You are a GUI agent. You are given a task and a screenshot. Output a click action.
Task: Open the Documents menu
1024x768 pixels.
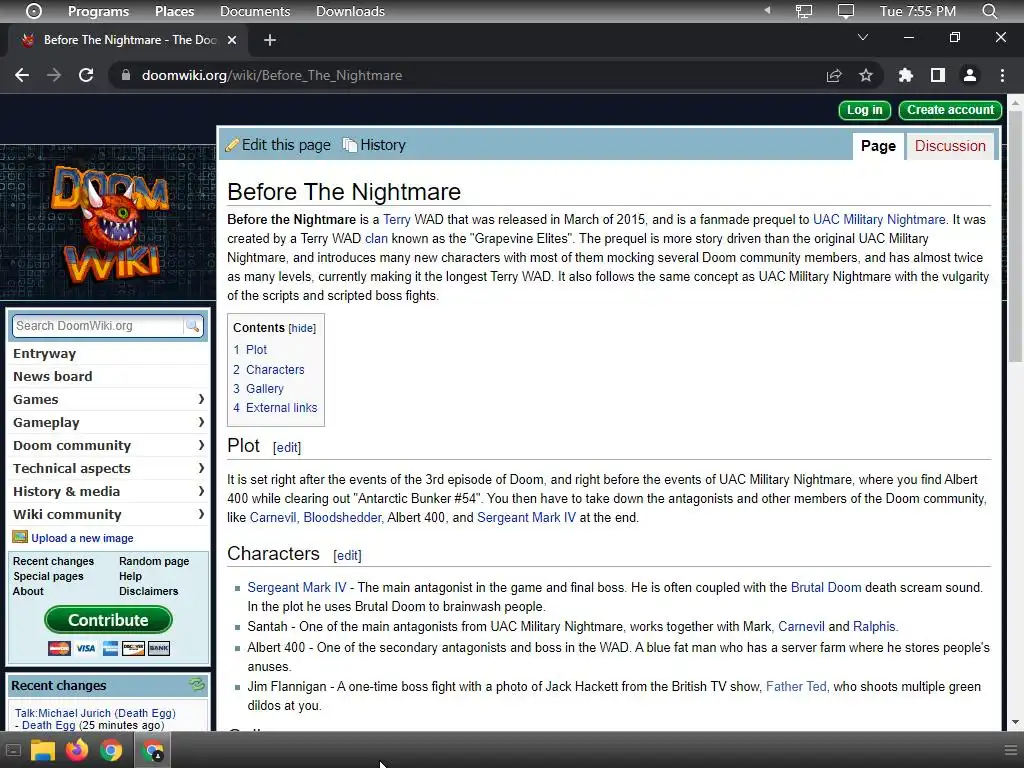[255, 11]
